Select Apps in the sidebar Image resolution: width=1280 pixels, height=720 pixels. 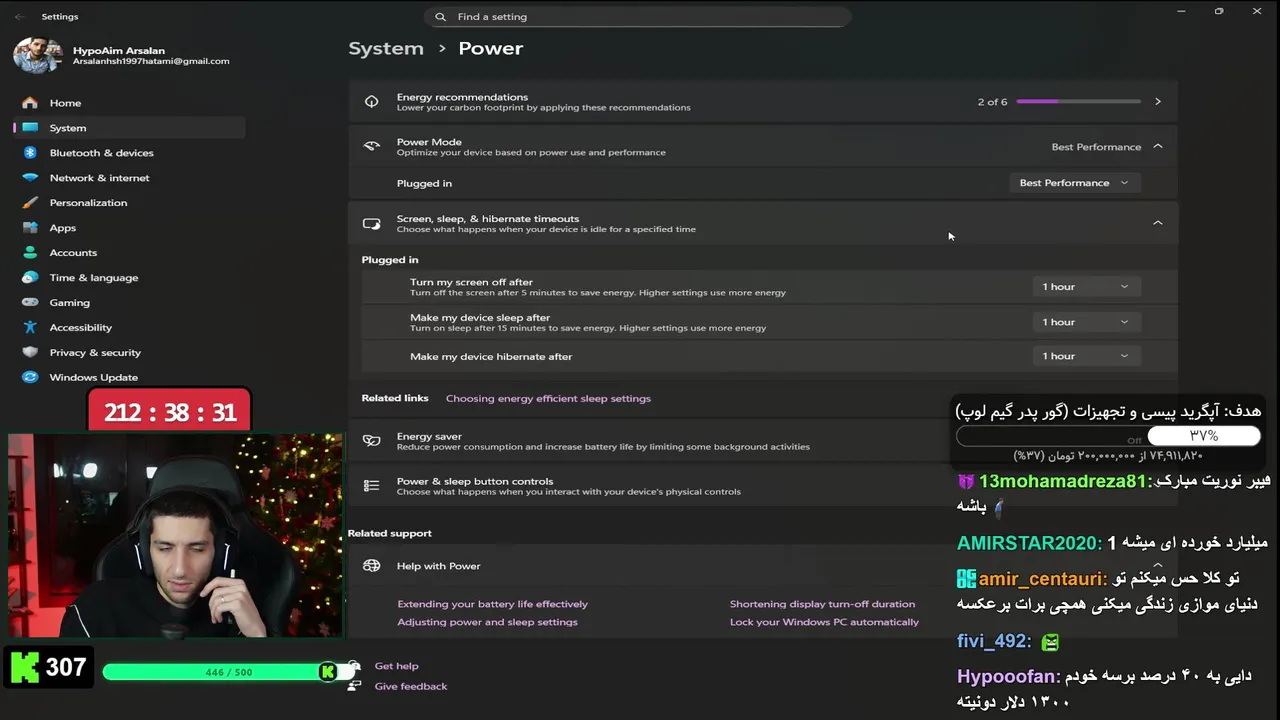(63, 228)
